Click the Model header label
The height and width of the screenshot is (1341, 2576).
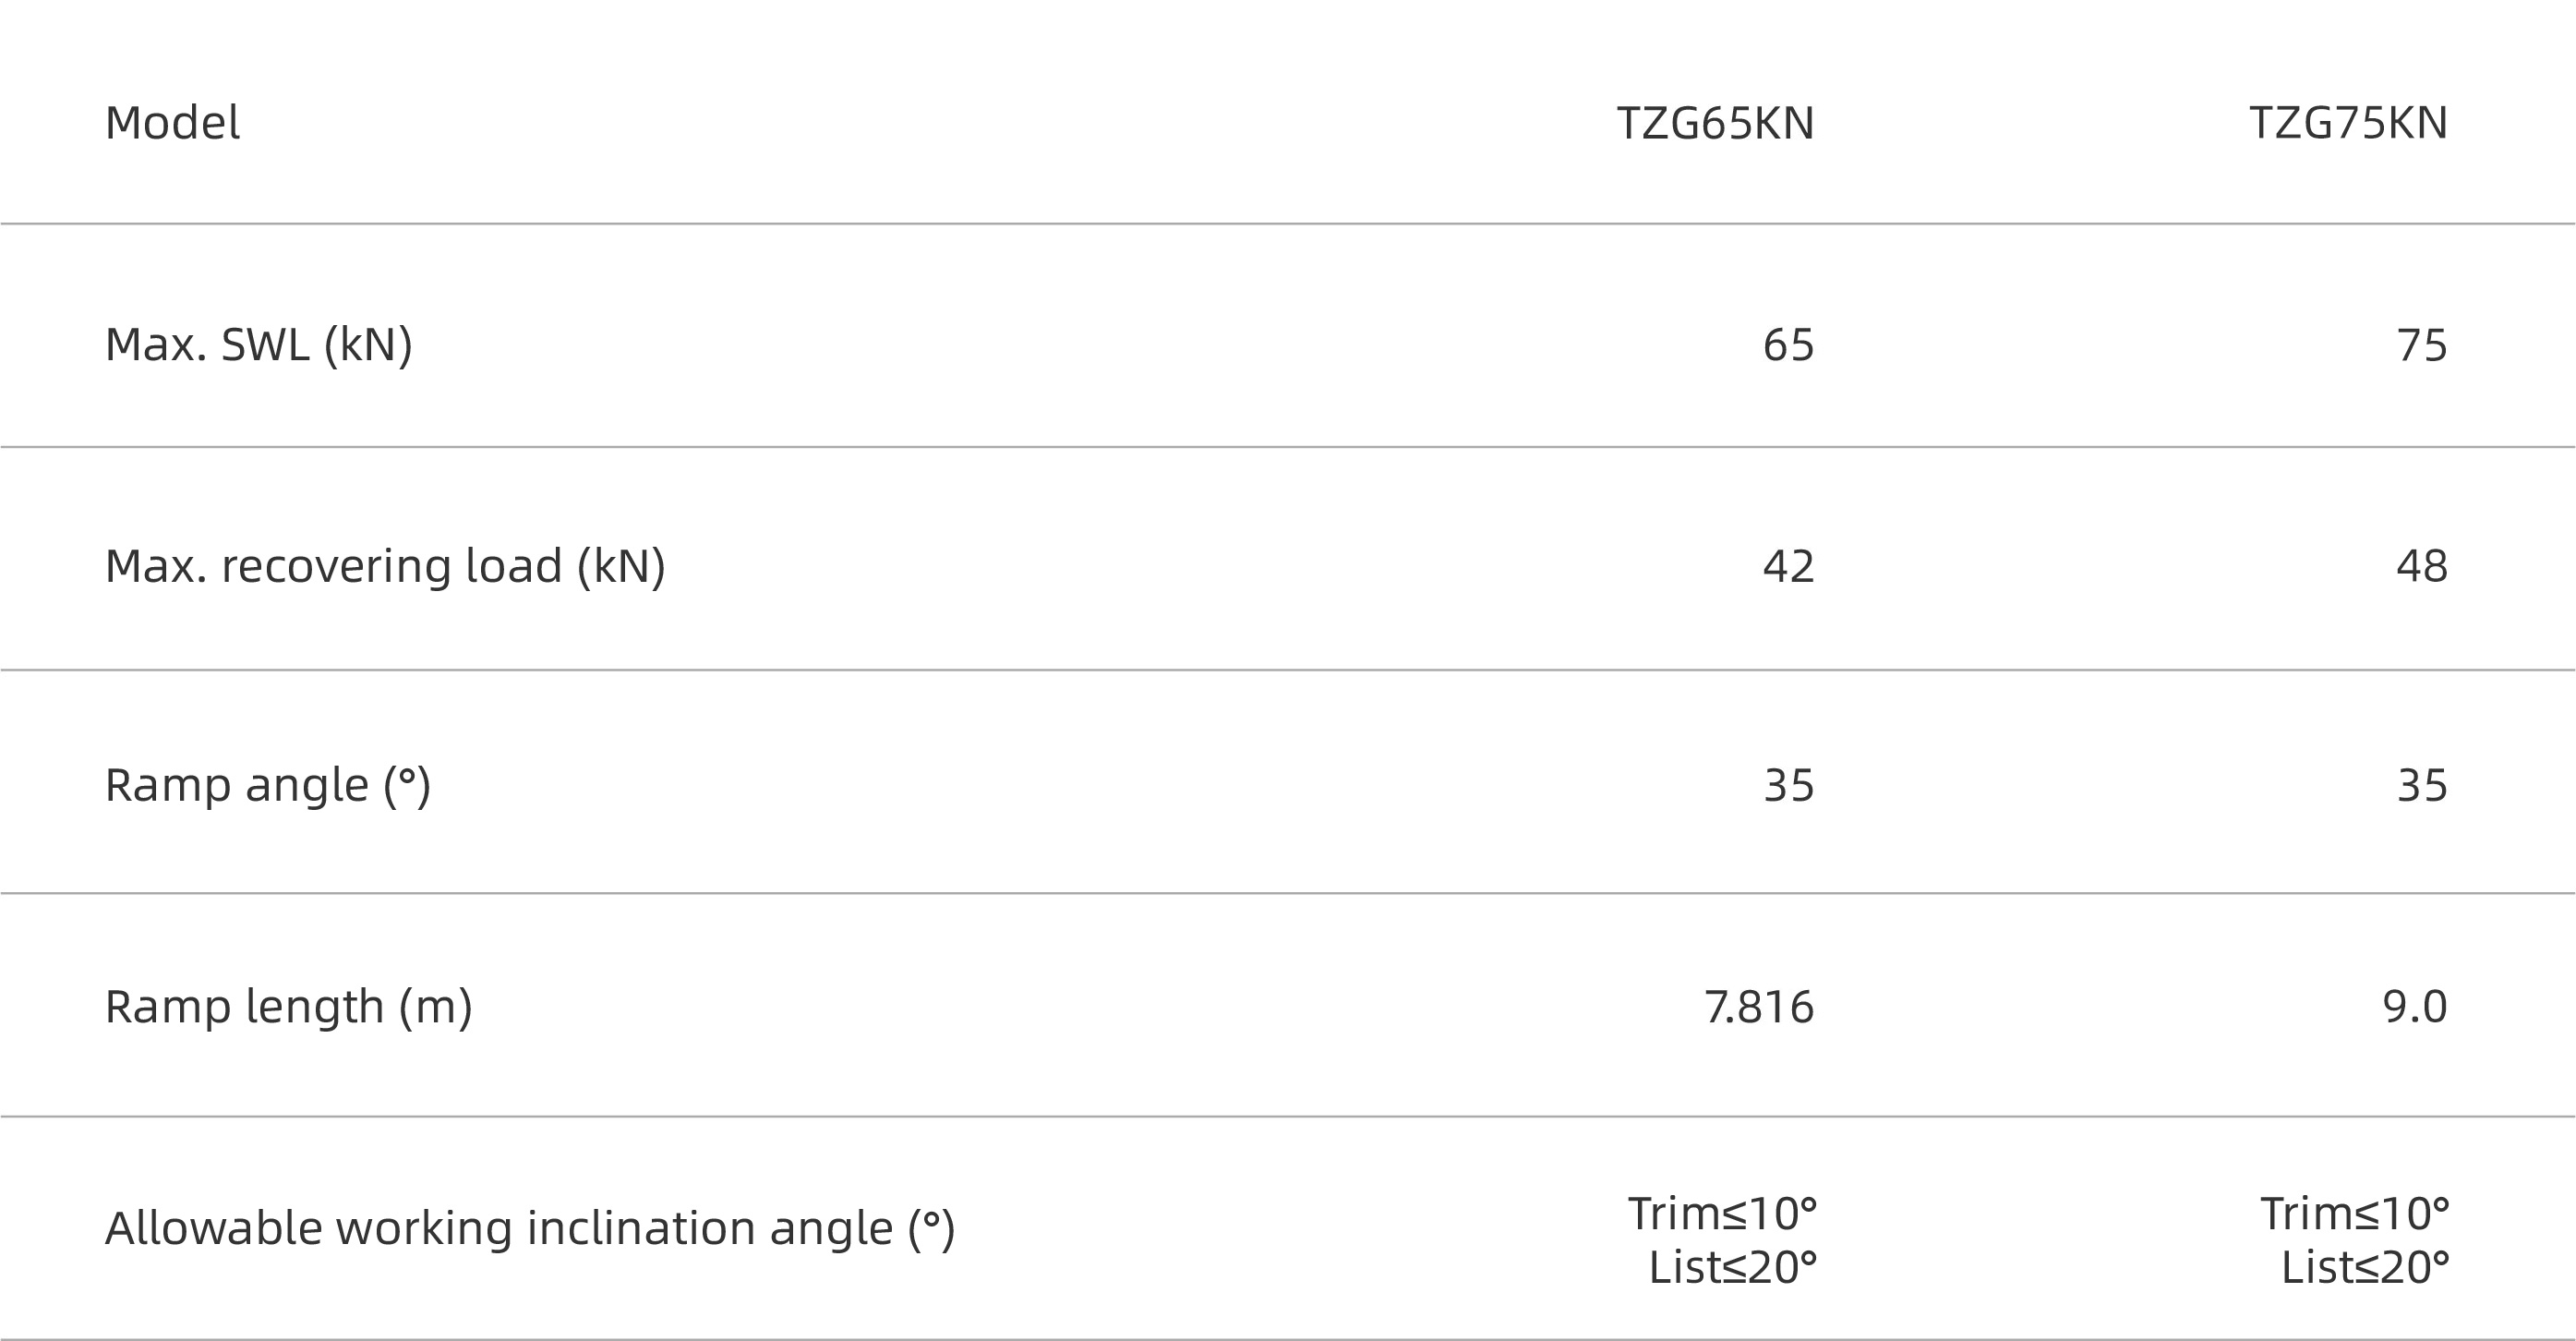(x=172, y=123)
